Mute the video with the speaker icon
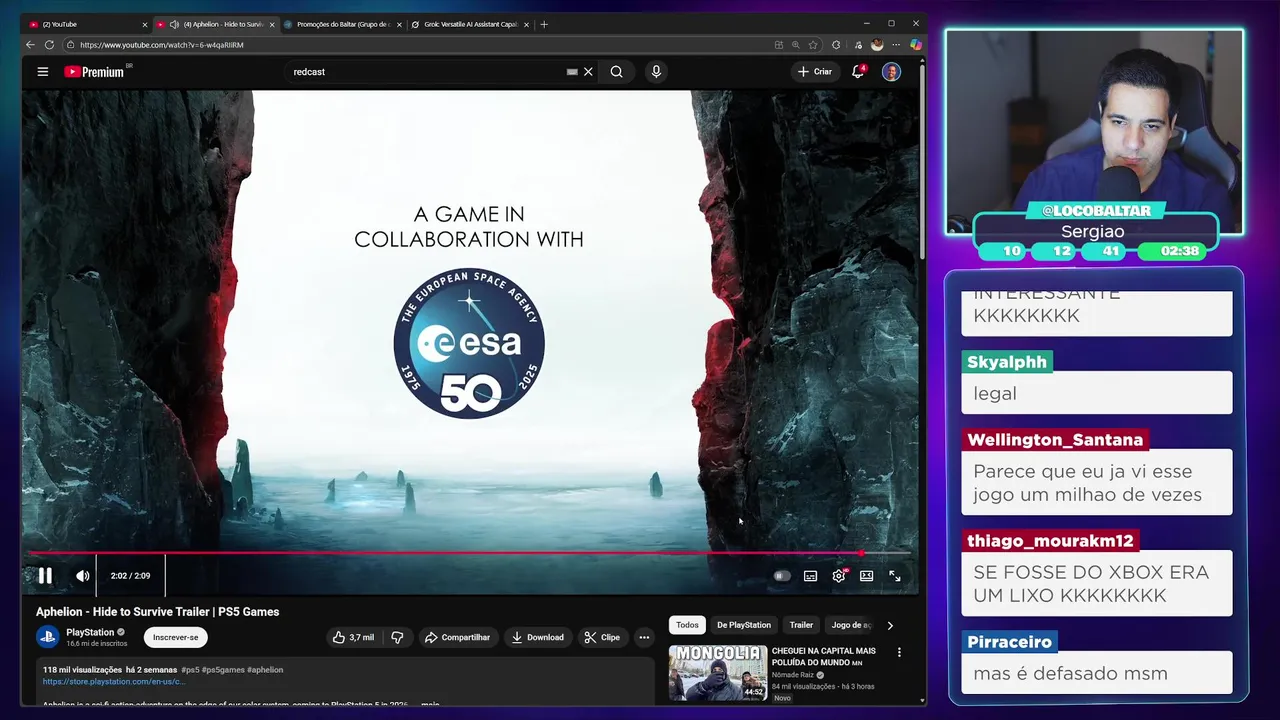 83,576
